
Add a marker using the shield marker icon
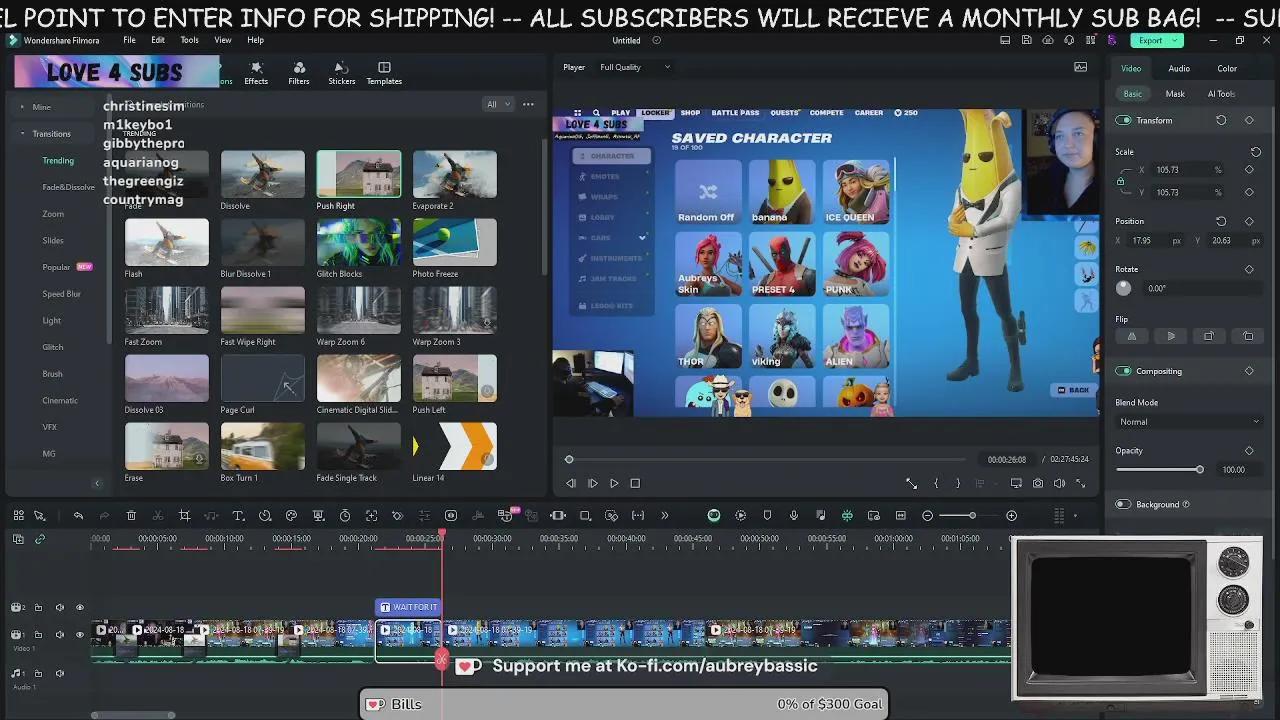click(767, 516)
